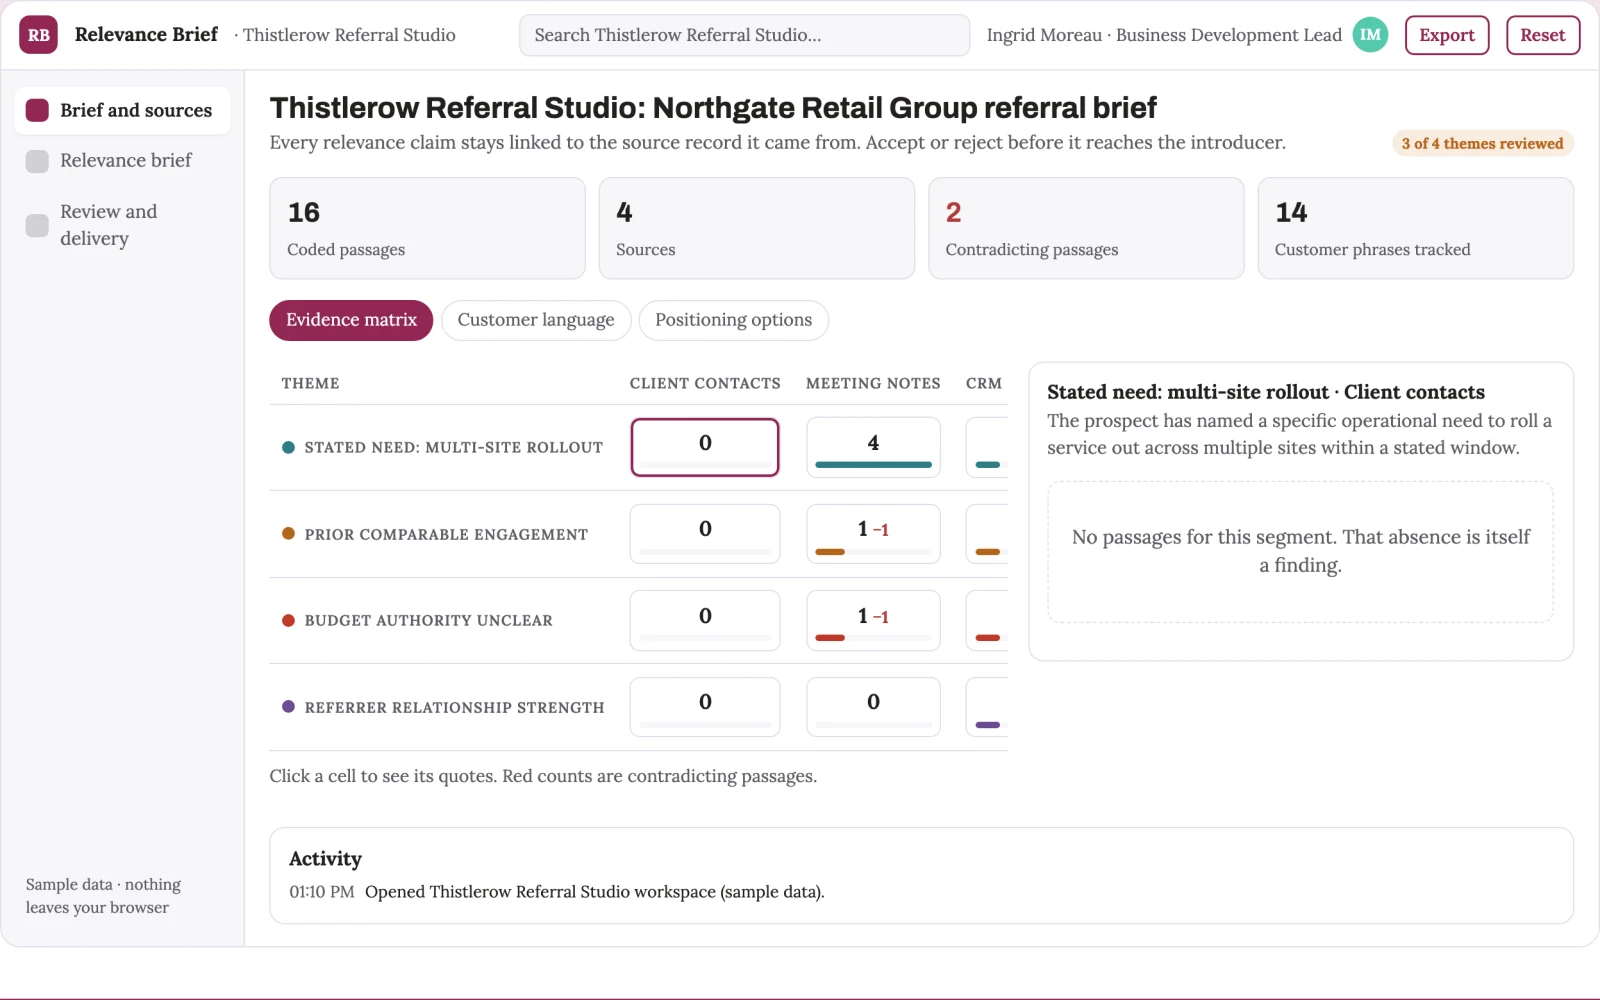Click the Stated need detail panel heading

(1266, 392)
